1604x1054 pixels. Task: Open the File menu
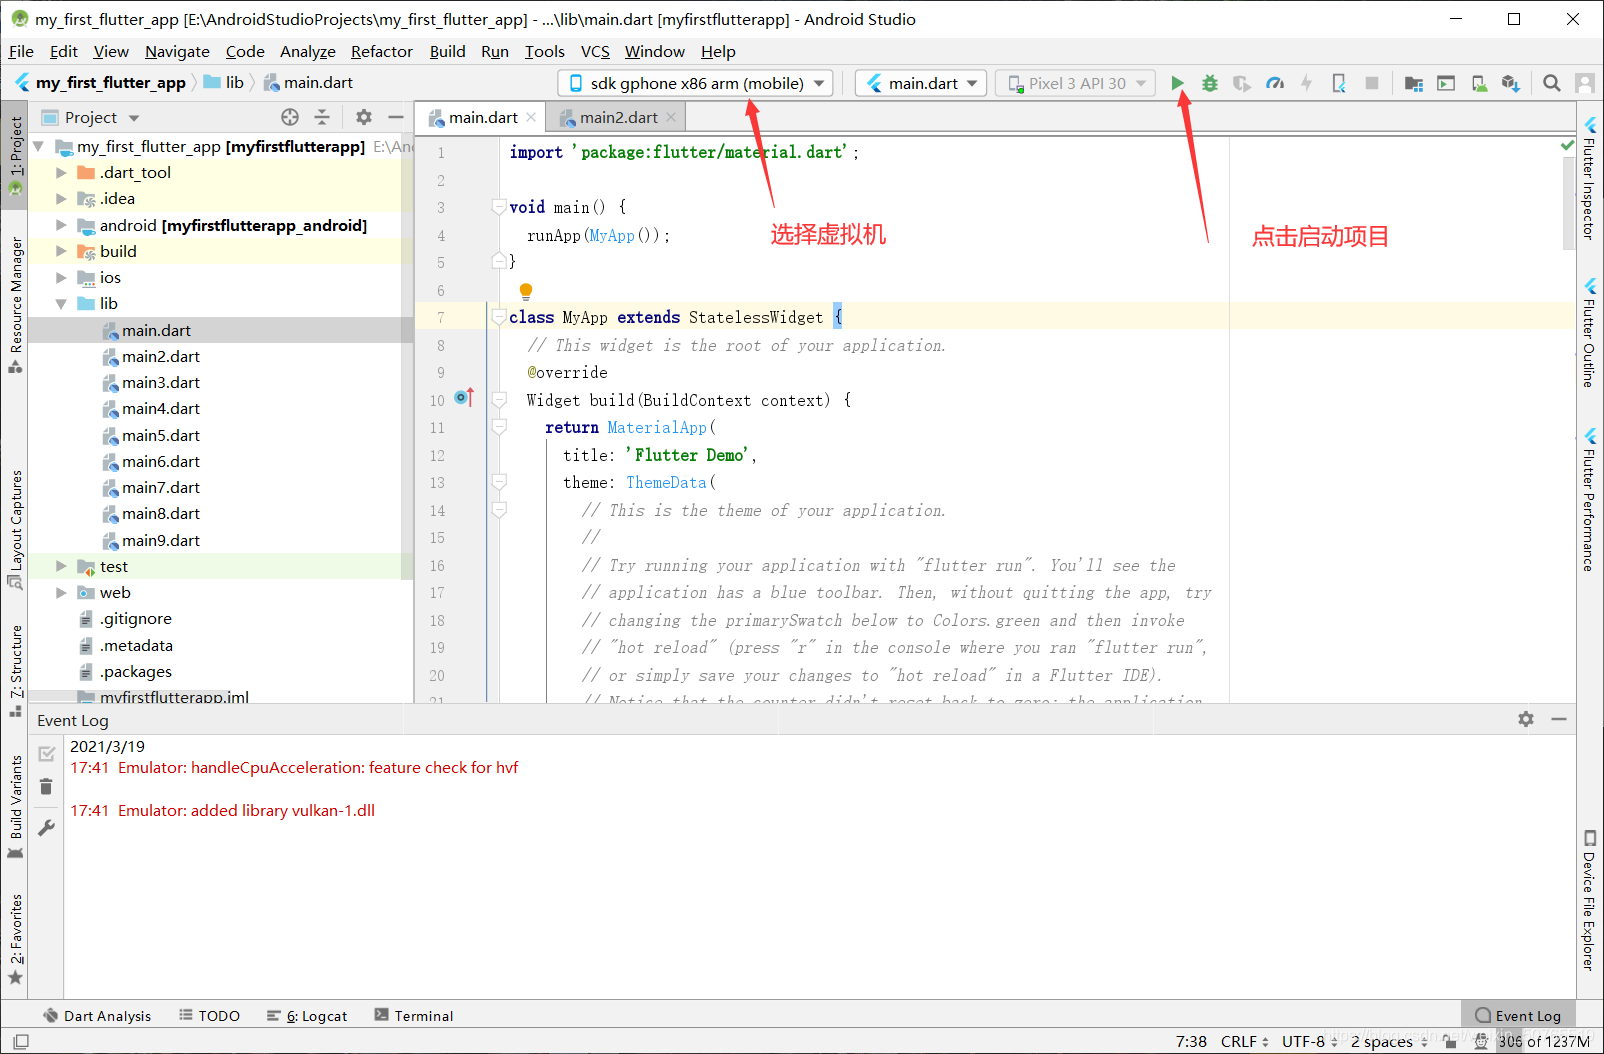point(21,51)
